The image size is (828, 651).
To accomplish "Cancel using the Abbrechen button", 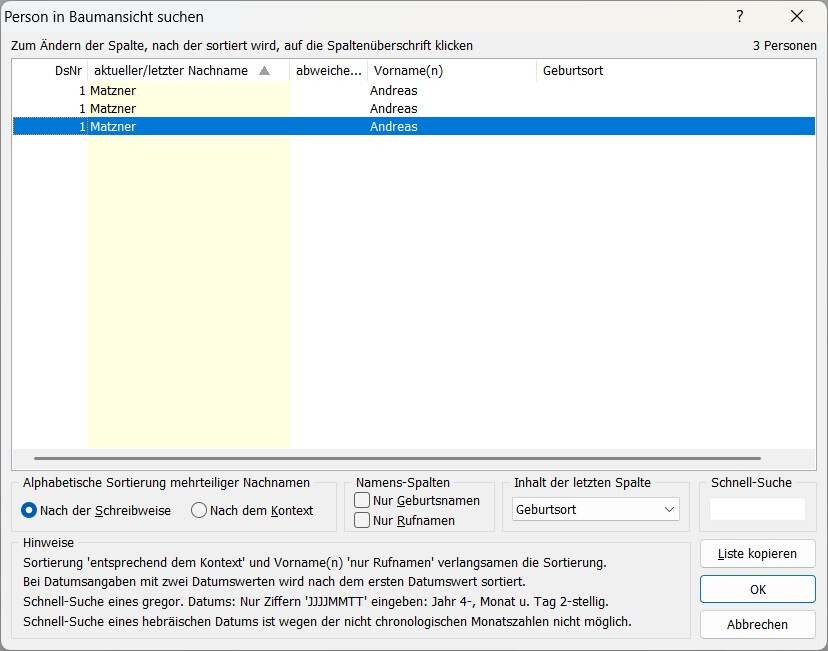I will 758,625.
